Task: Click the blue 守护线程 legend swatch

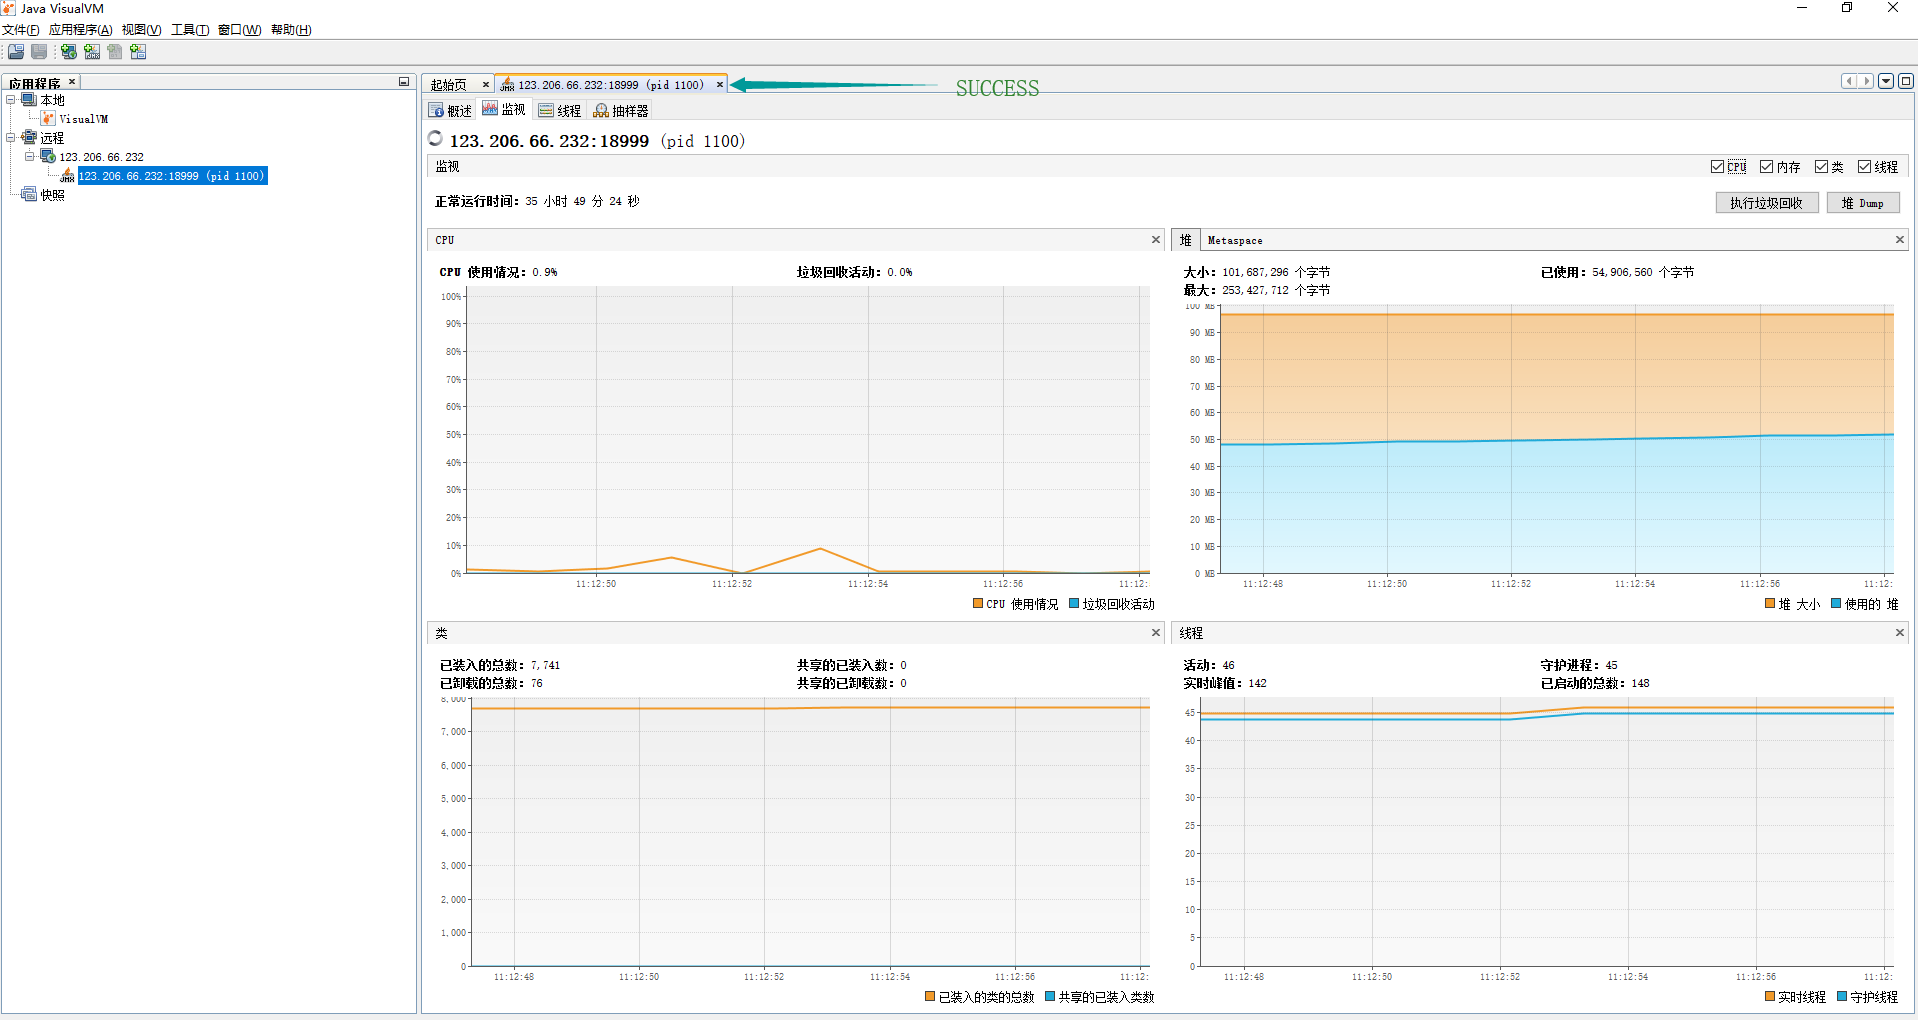Action: 1842,997
